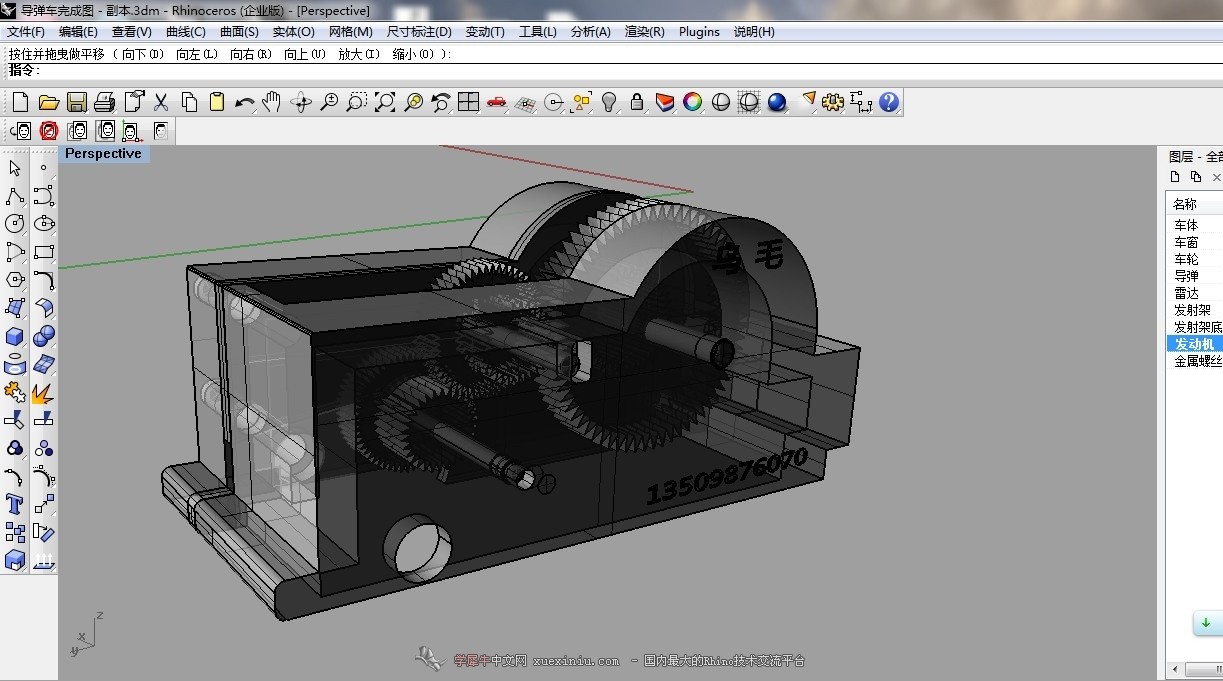Click the red prohibited face icon
1223x681 pixels.
point(48,131)
